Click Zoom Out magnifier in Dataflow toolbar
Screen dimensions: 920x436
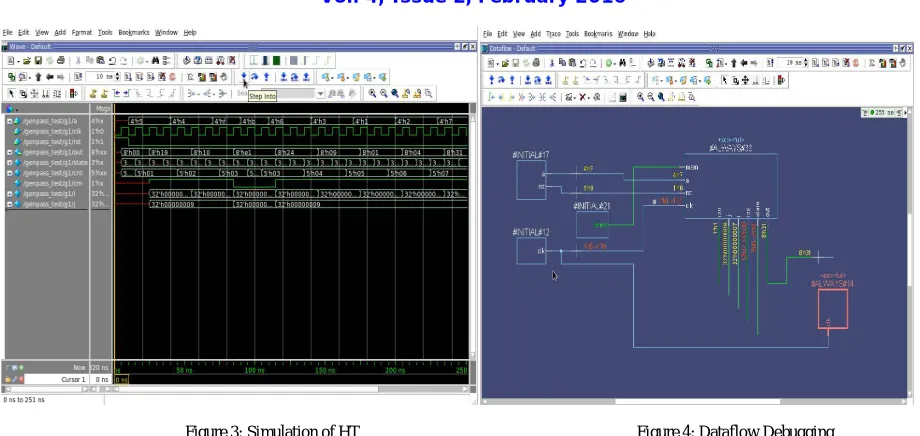(651, 97)
